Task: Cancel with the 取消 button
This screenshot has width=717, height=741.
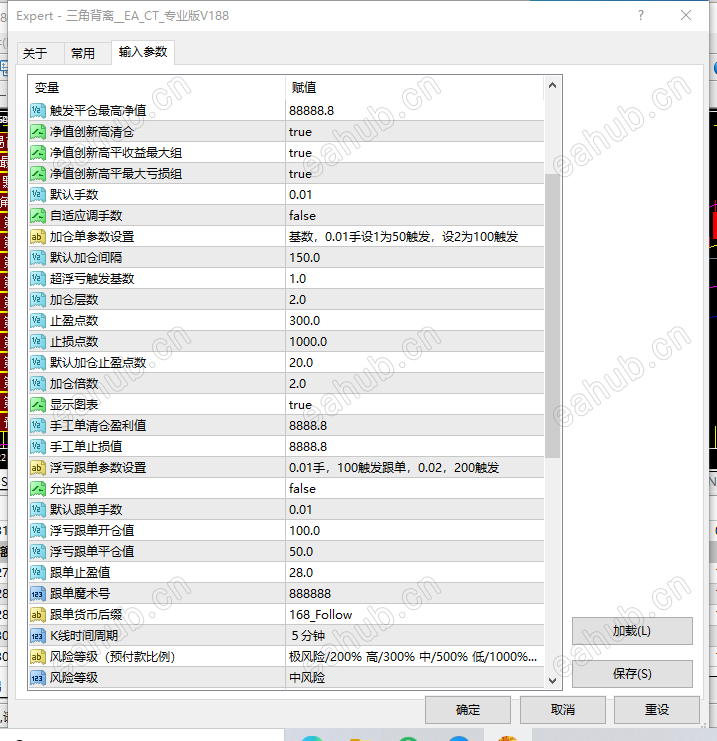Action: [x=562, y=710]
